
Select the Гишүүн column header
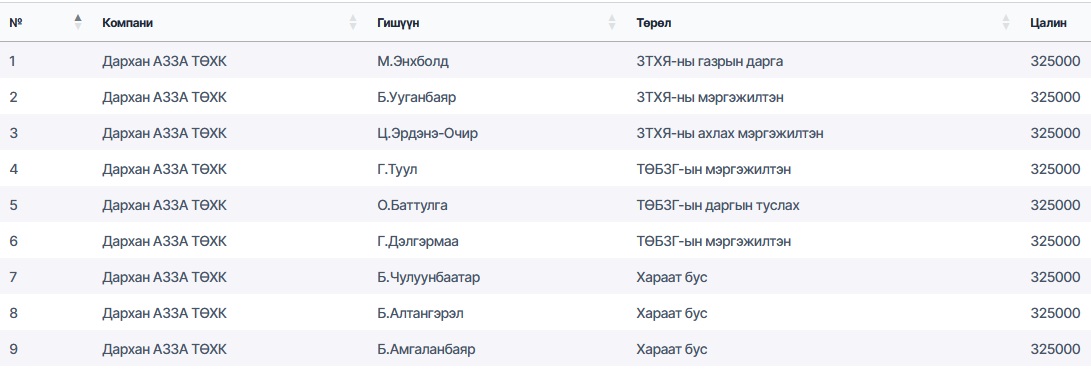[x=399, y=23]
